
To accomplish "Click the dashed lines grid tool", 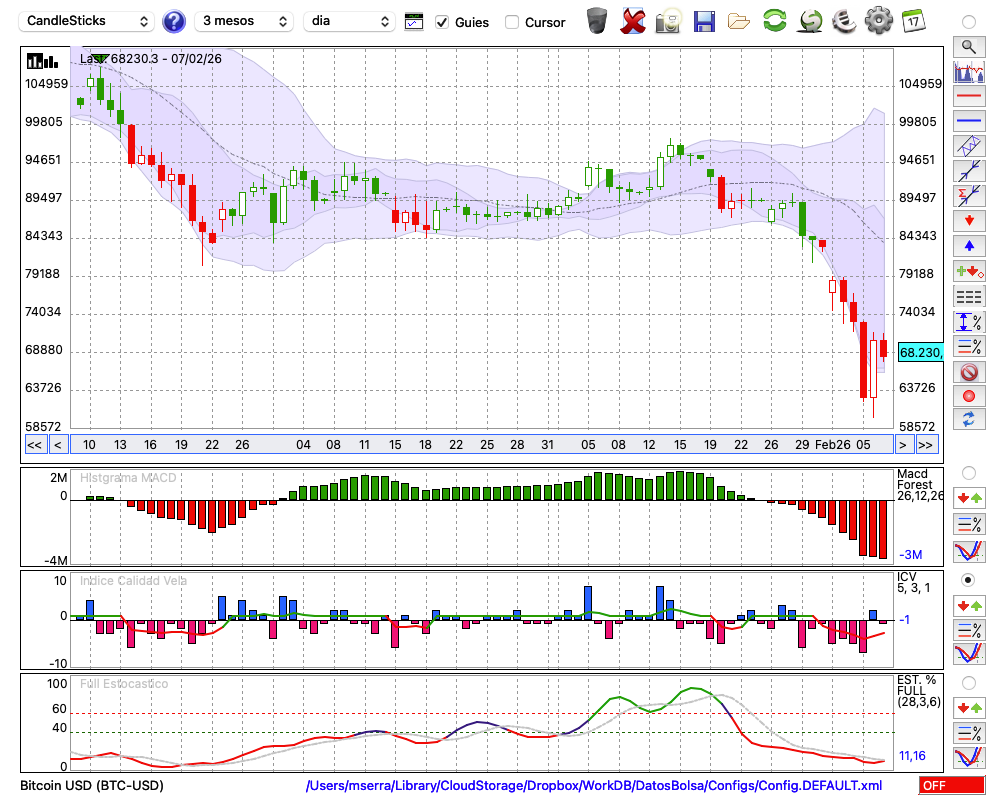I will [x=969, y=297].
